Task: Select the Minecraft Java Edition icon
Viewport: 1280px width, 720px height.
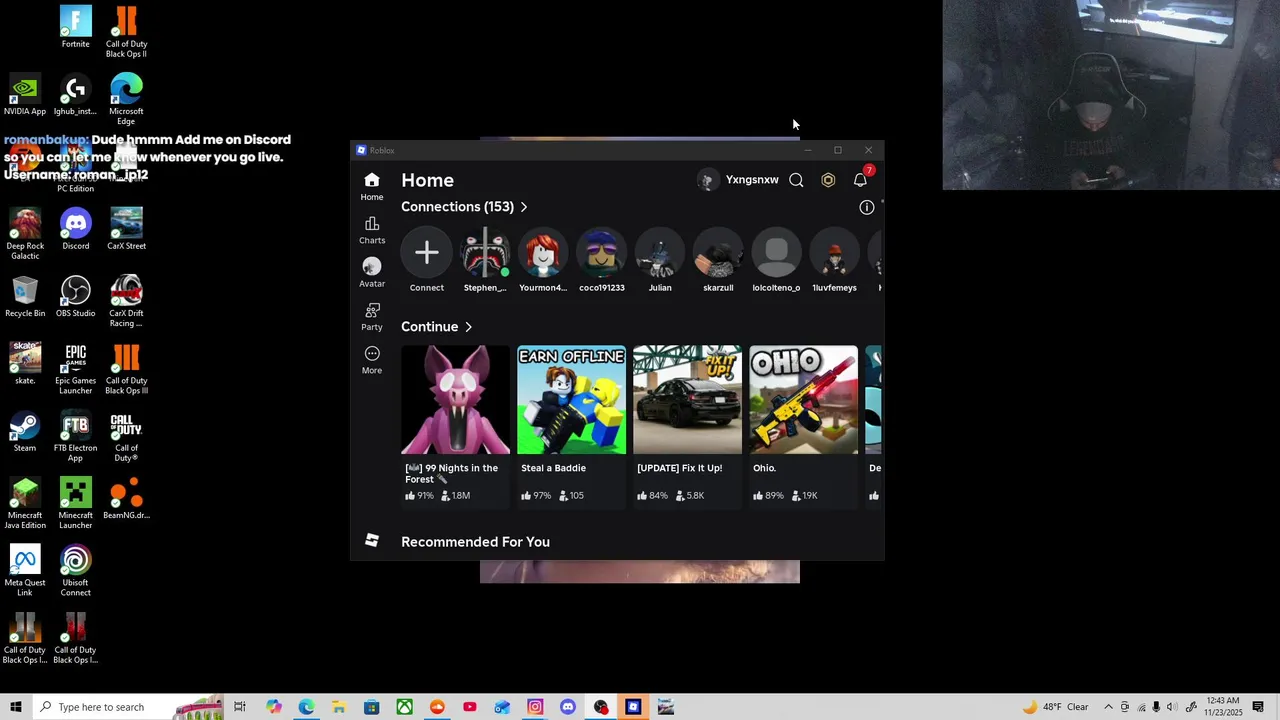Action: click(25, 503)
